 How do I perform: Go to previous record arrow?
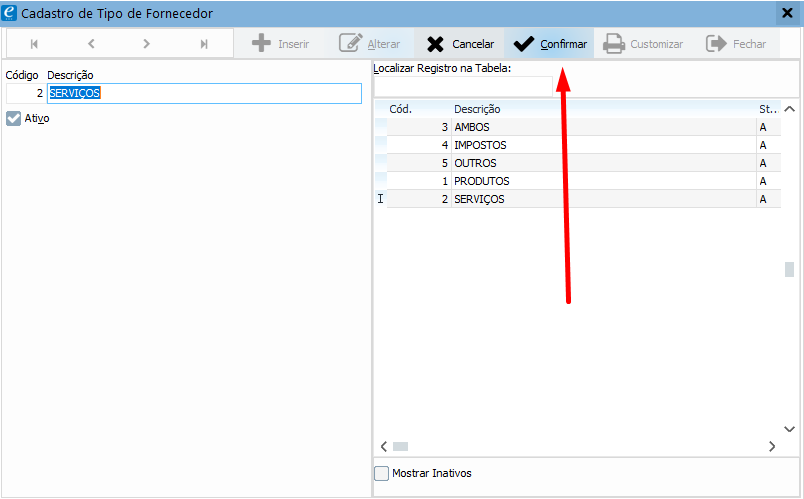tap(91, 44)
